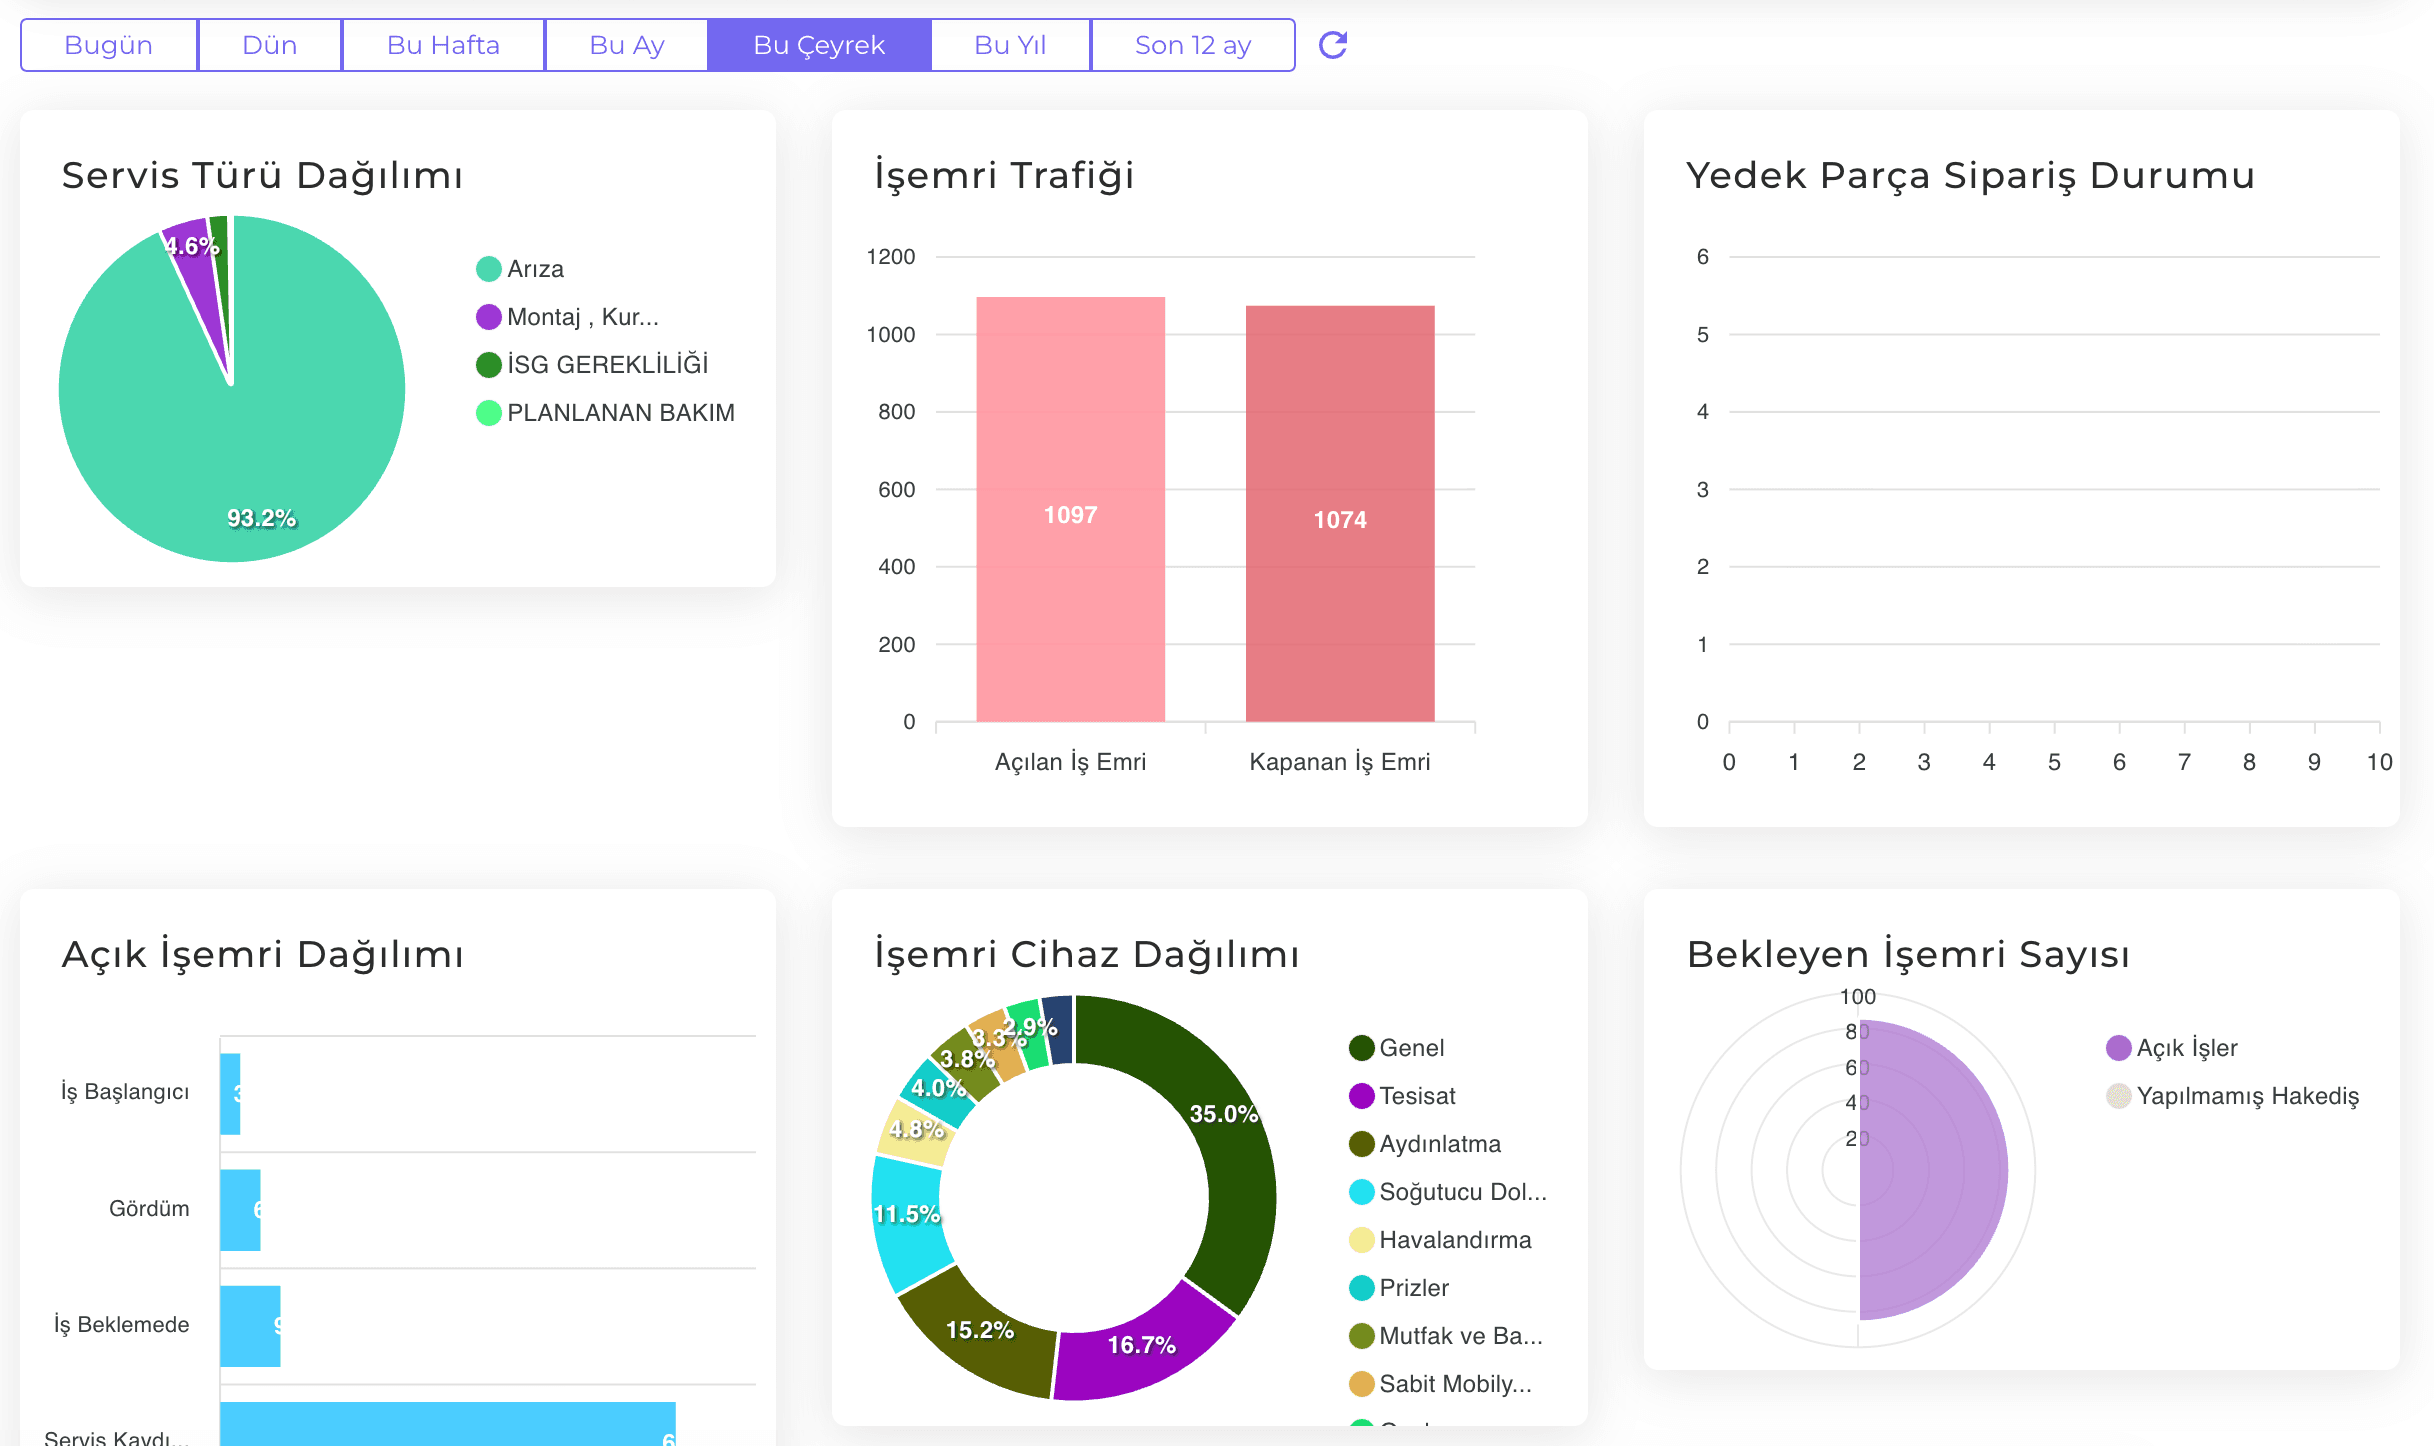
Task: Toggle Soğutucu Dol... legend item
Action: [x=1448, y=1192]
